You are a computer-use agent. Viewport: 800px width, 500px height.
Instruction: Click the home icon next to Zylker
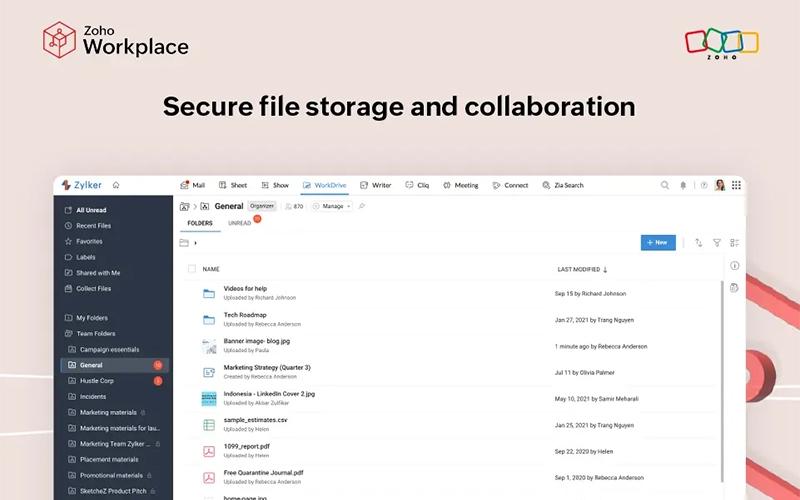point(116,185)
